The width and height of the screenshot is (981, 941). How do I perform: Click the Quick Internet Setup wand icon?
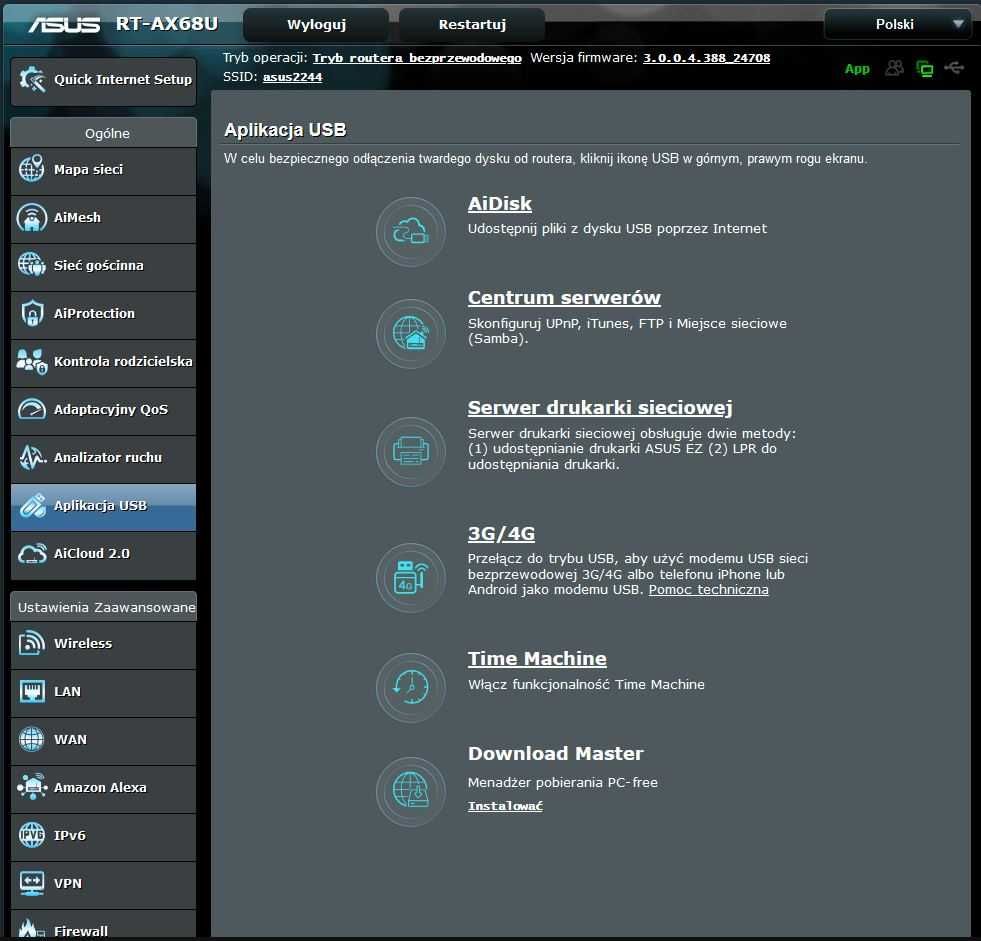click(32, 79)
